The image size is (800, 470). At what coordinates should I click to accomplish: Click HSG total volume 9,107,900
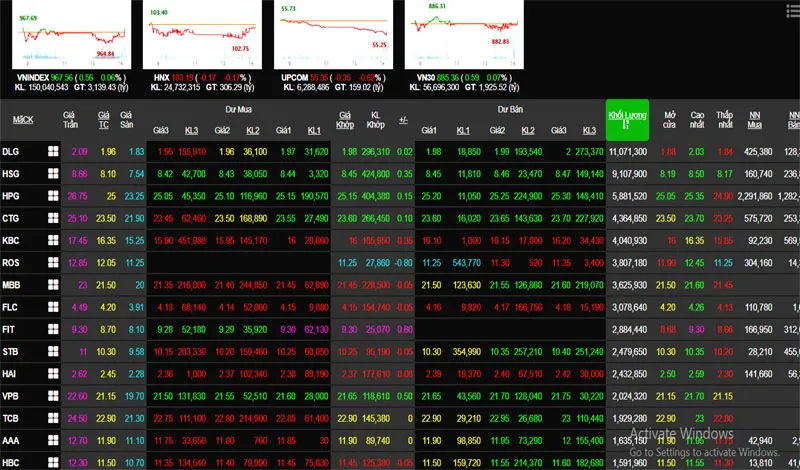630,174
